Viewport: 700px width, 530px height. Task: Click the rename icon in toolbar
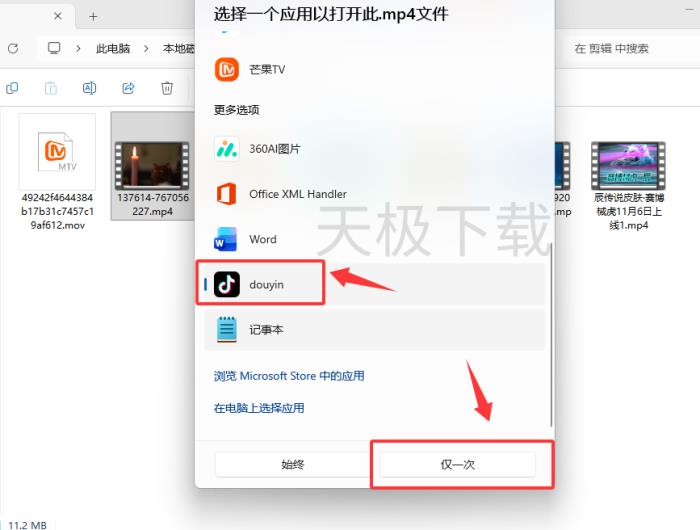[x=89, y=88]
